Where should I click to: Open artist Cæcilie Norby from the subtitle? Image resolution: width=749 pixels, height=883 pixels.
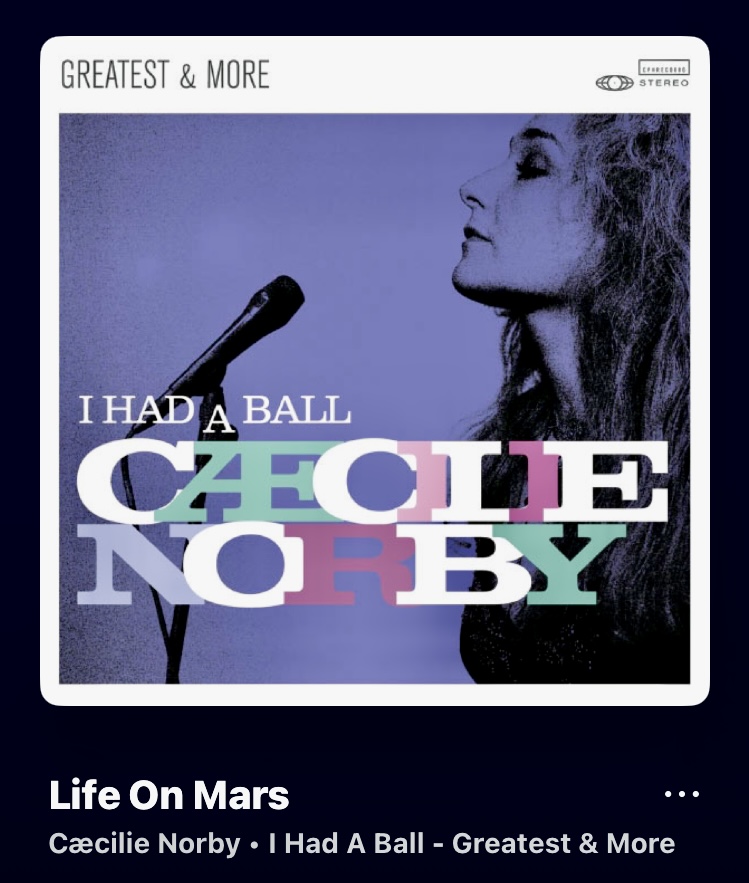(x=144, y=843)
